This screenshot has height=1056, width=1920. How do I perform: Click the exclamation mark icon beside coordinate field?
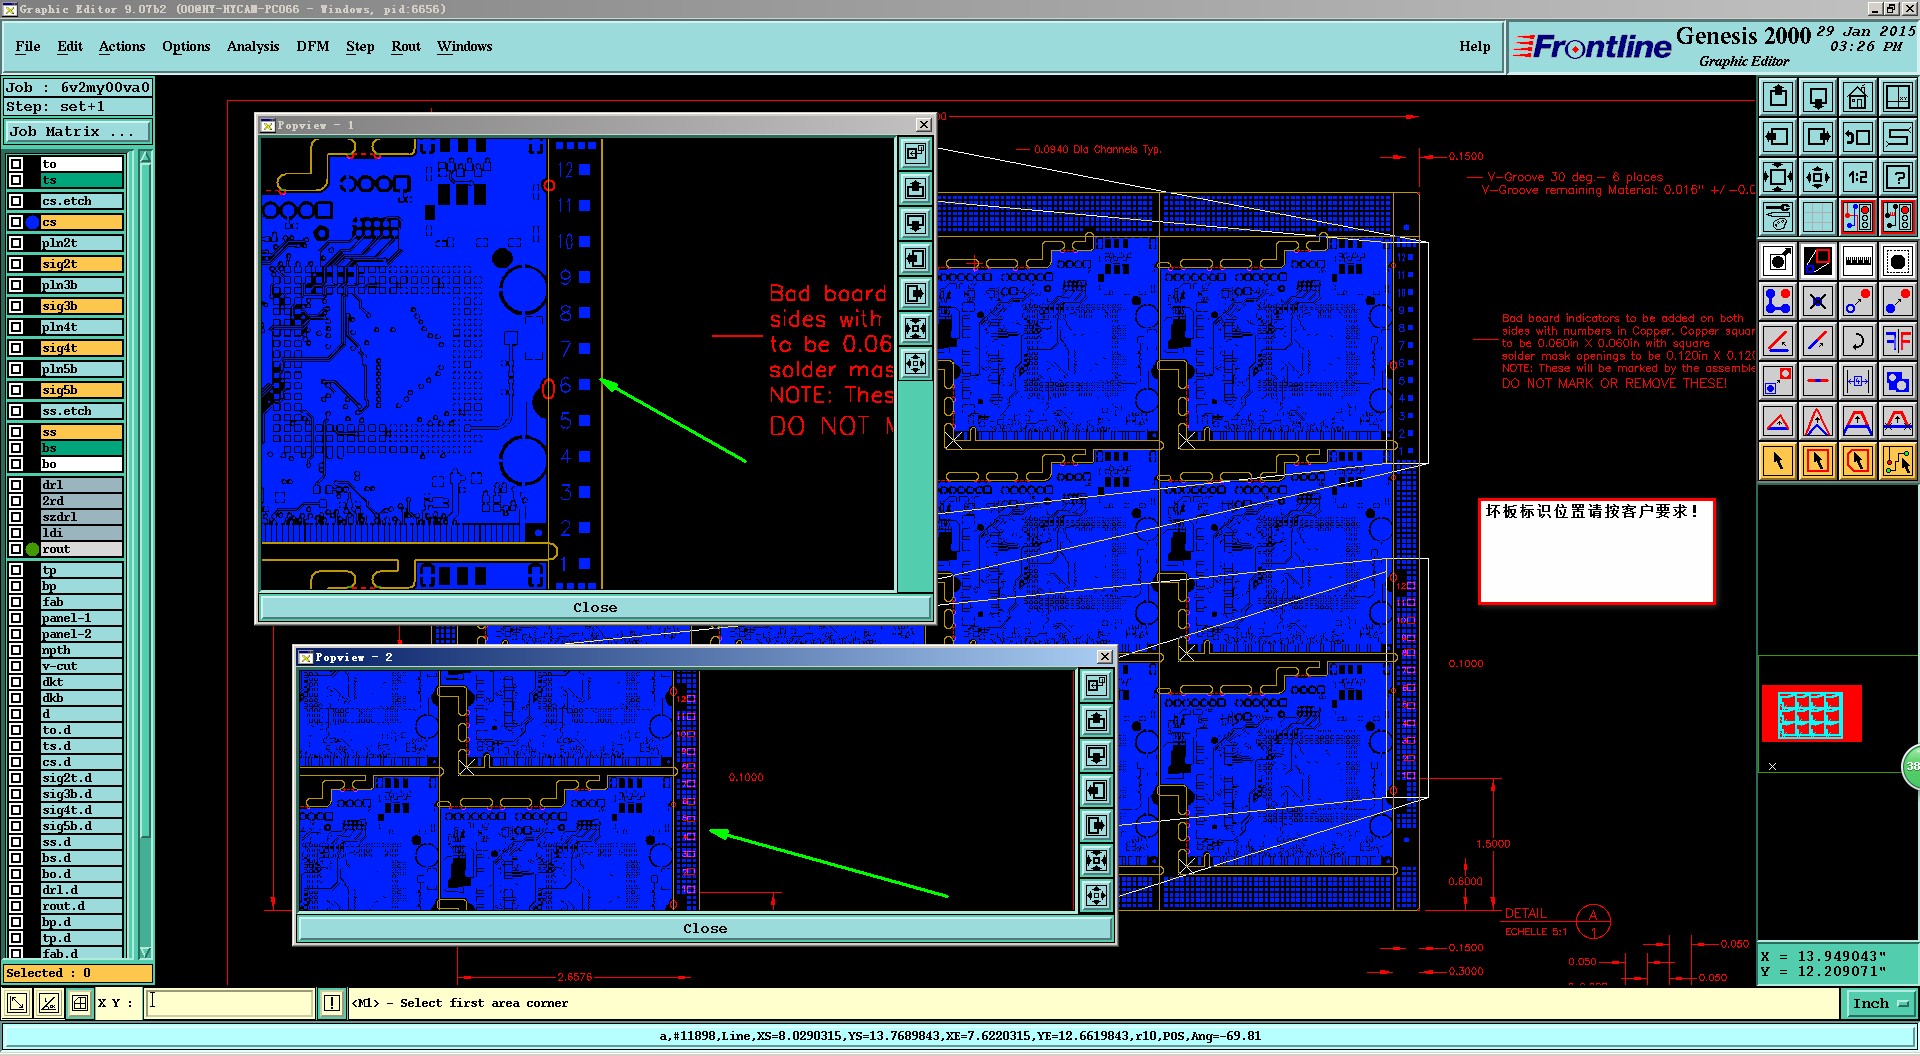click(332, 1003)
